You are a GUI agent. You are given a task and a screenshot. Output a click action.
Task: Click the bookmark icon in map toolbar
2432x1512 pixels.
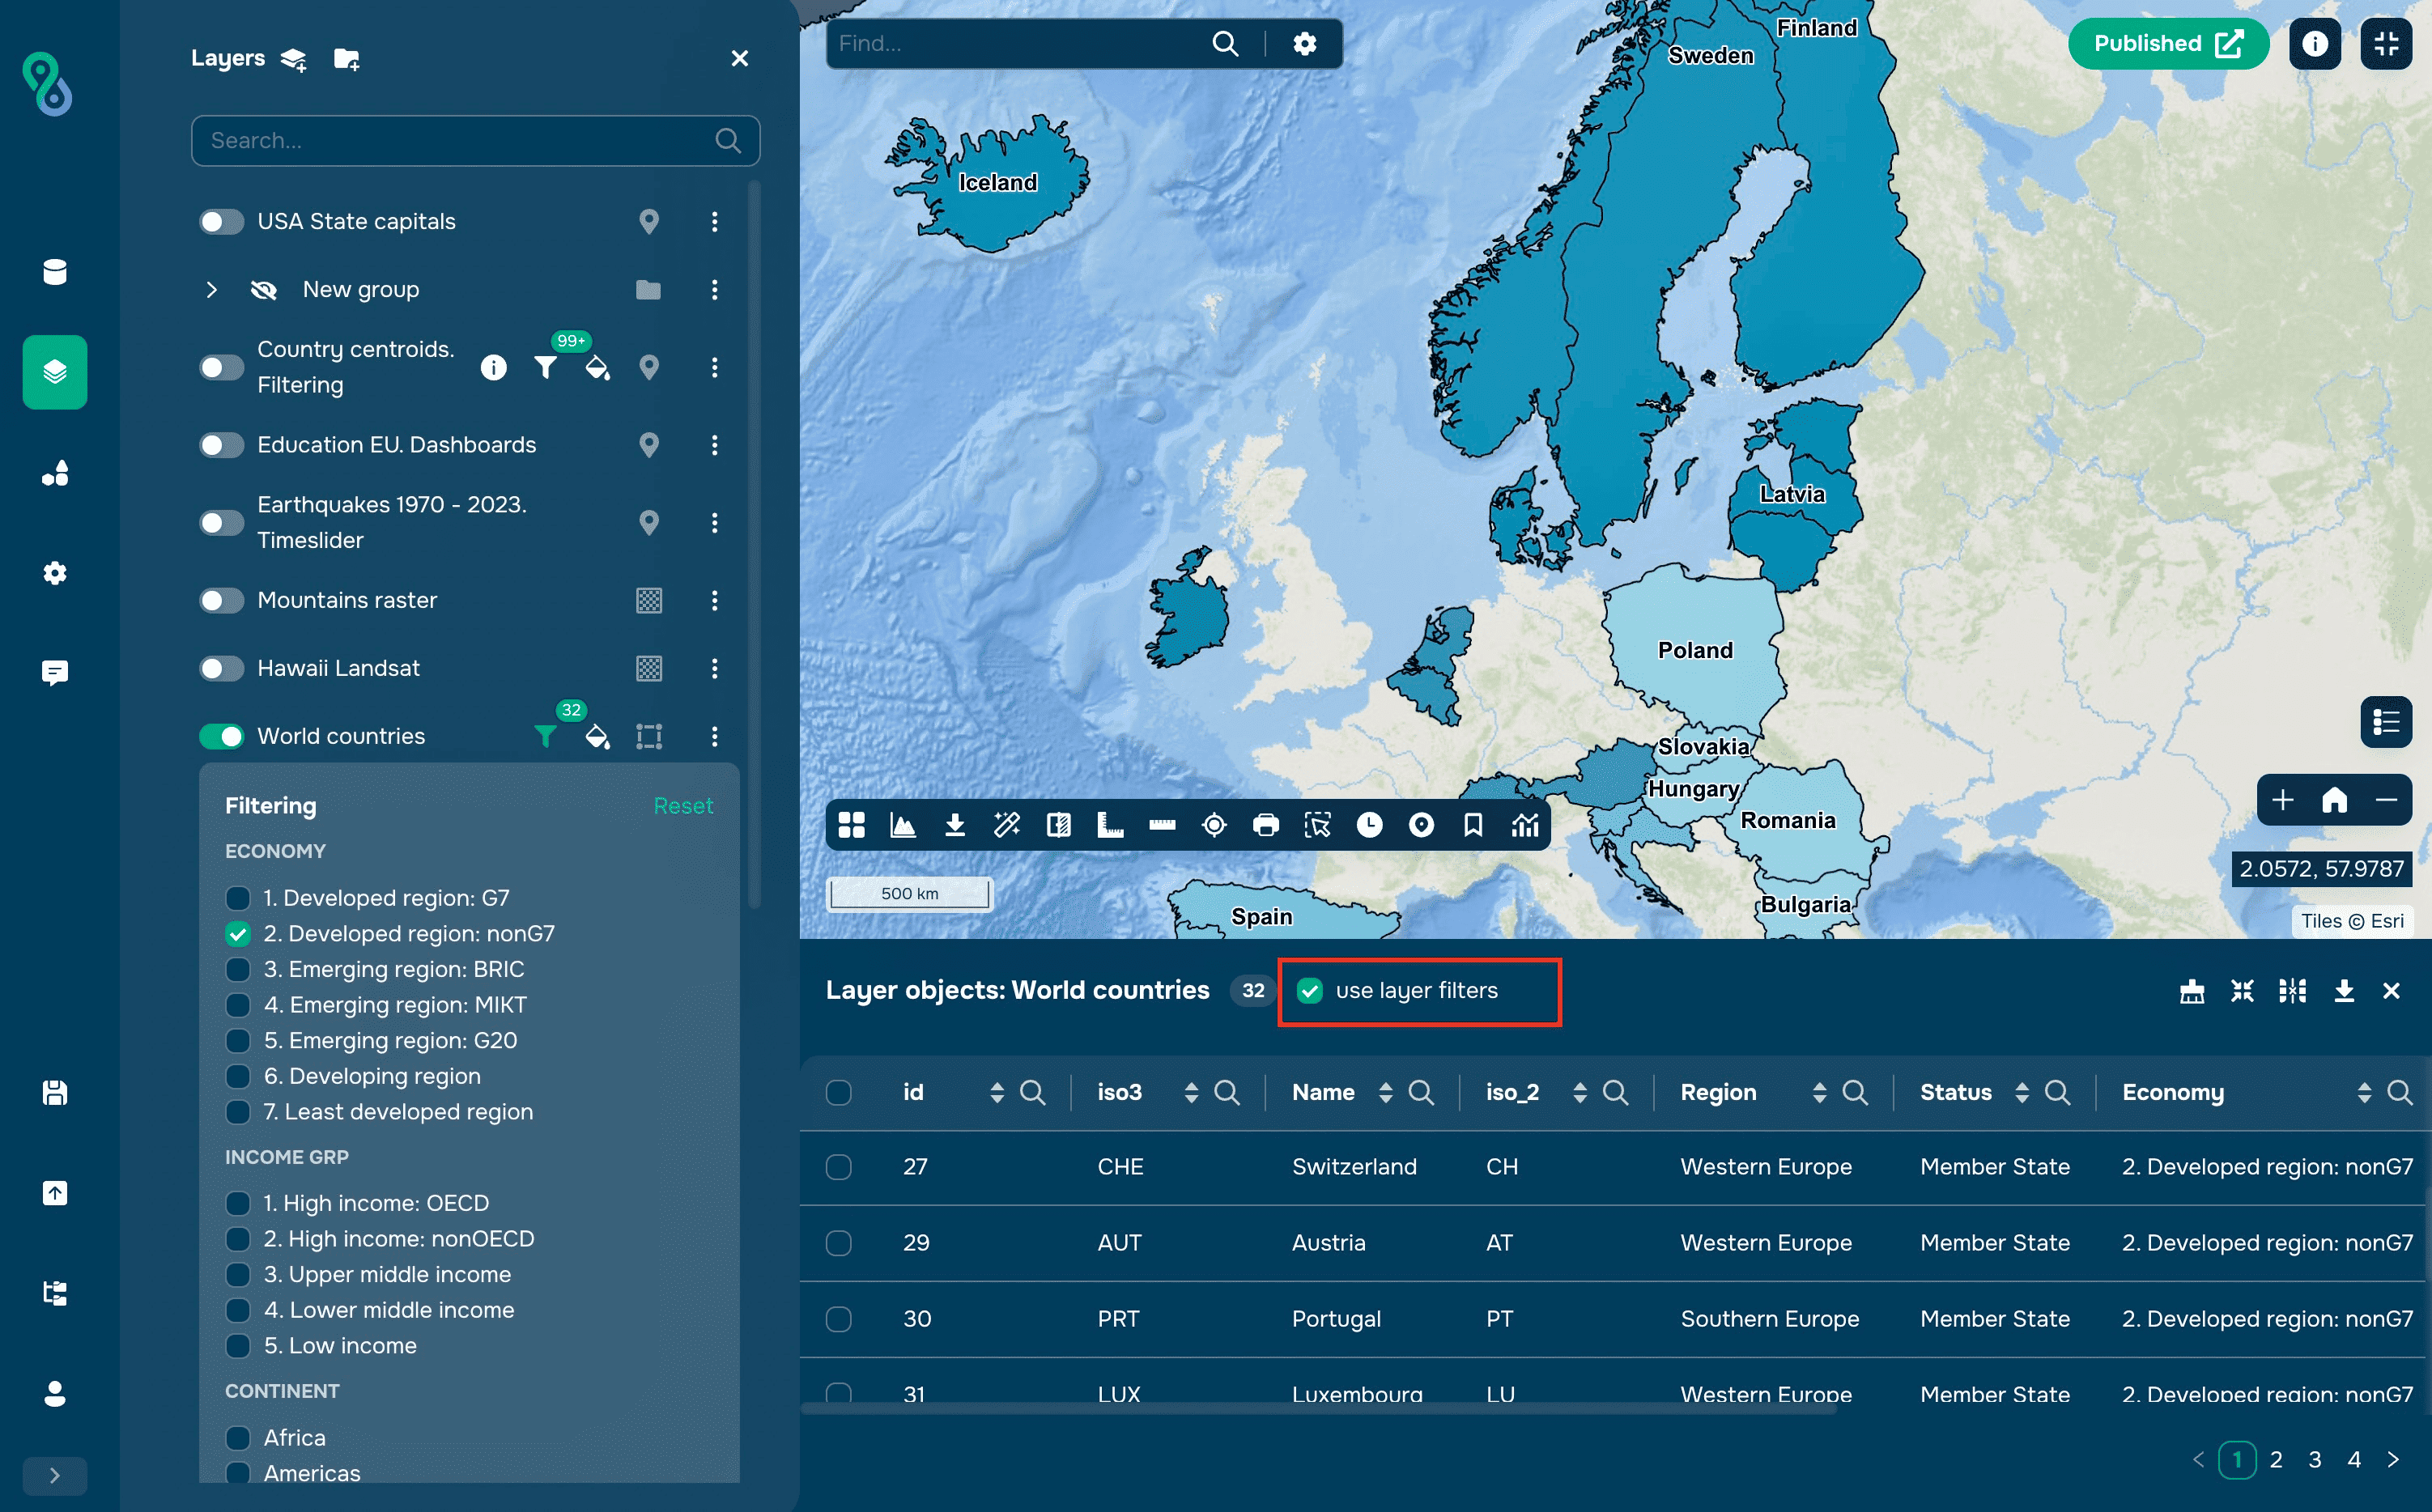tap(1472, 825)
